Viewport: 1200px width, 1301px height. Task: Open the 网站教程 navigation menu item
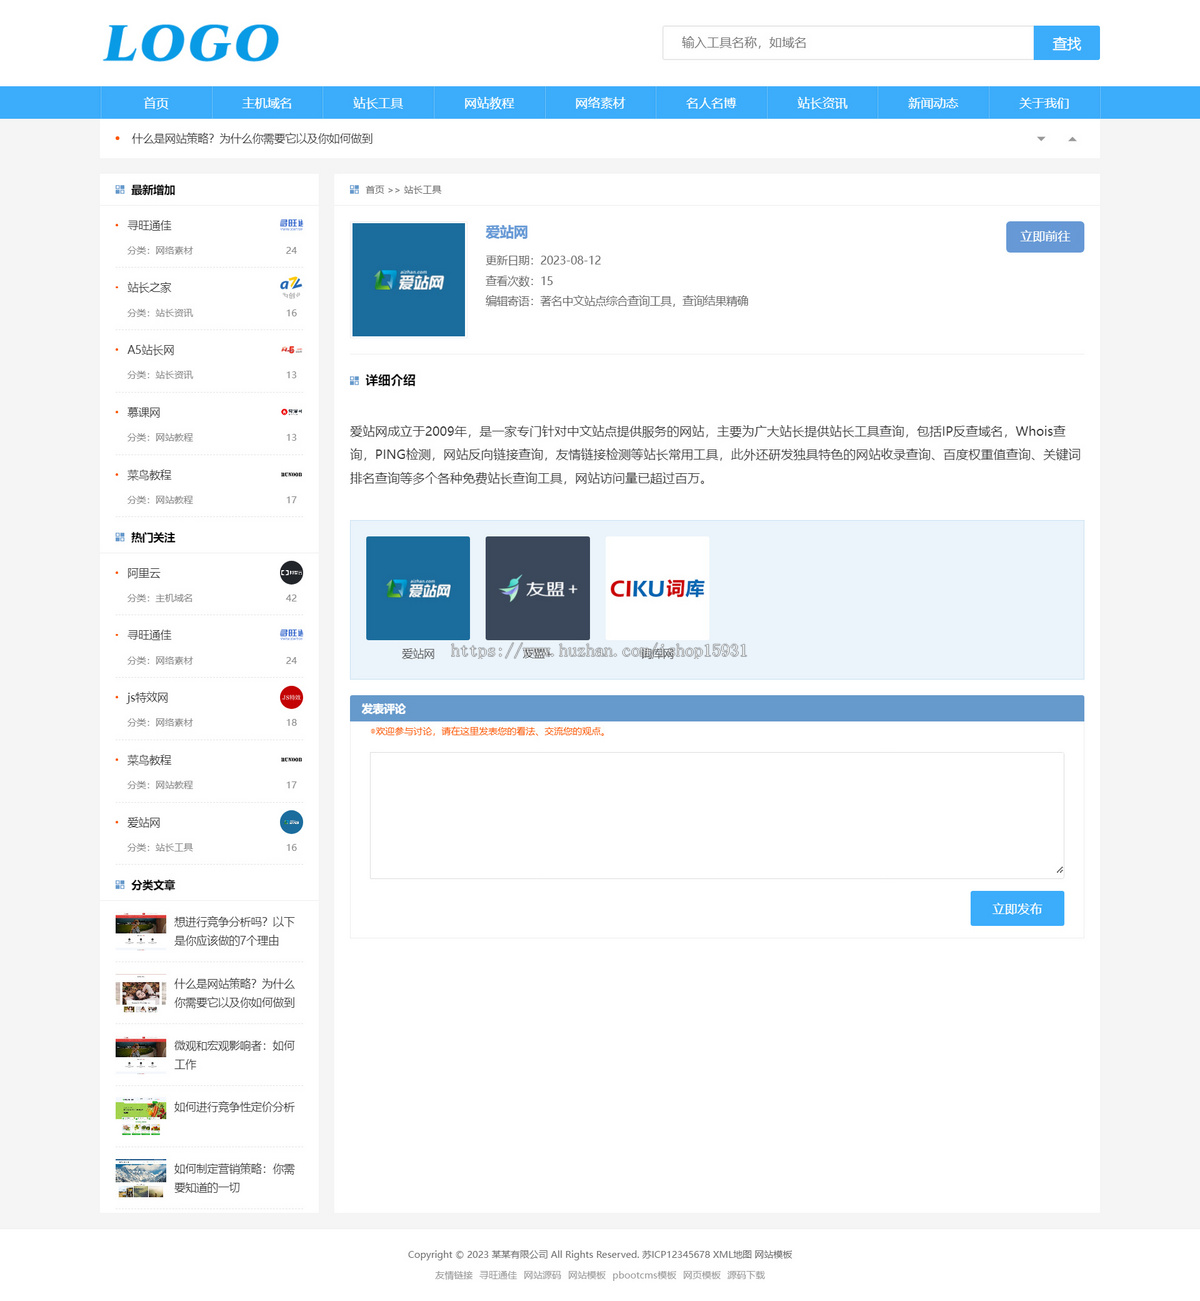tap(488, 102)
